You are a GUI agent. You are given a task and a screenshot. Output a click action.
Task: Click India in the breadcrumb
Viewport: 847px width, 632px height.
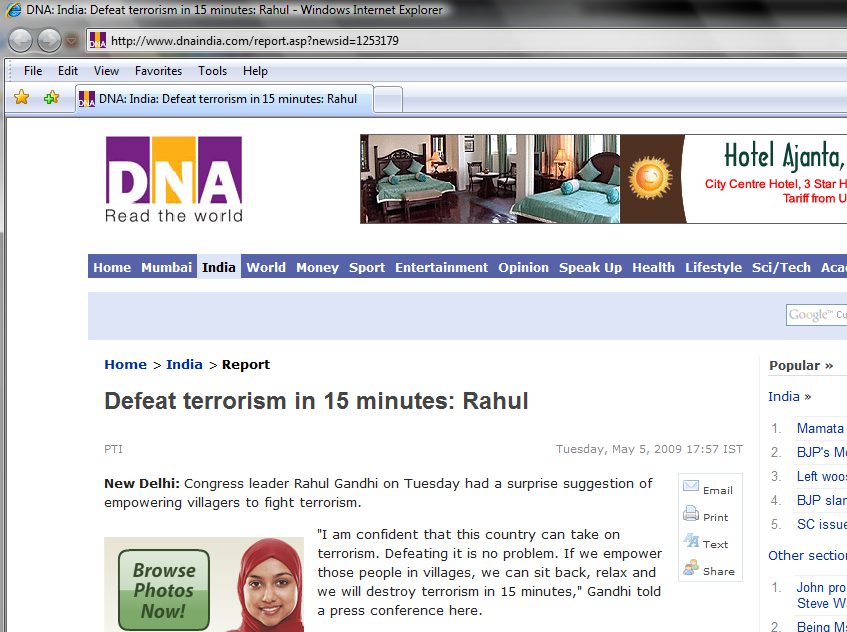point(184,365)
